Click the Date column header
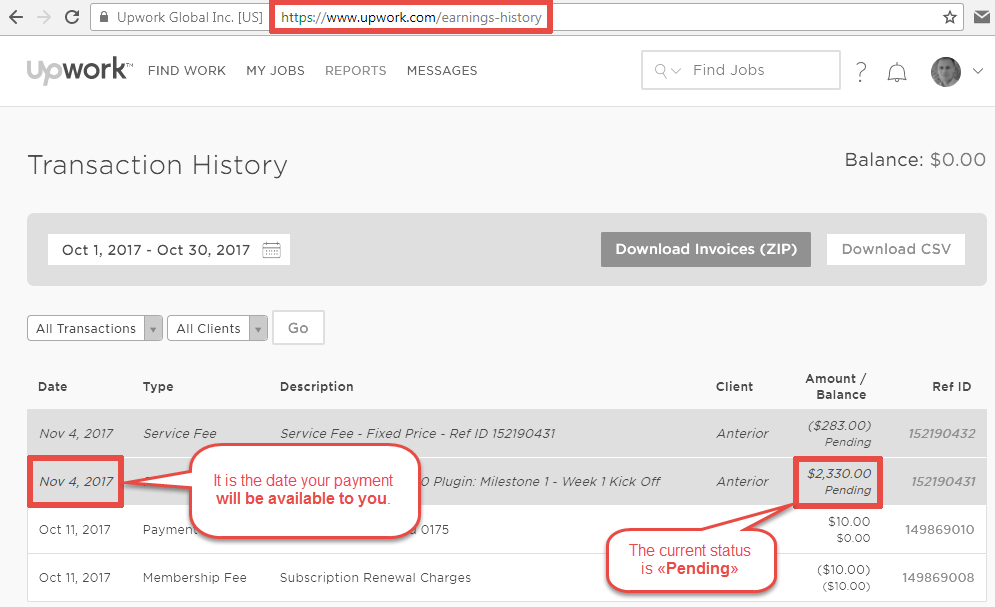 pos(53,387)
